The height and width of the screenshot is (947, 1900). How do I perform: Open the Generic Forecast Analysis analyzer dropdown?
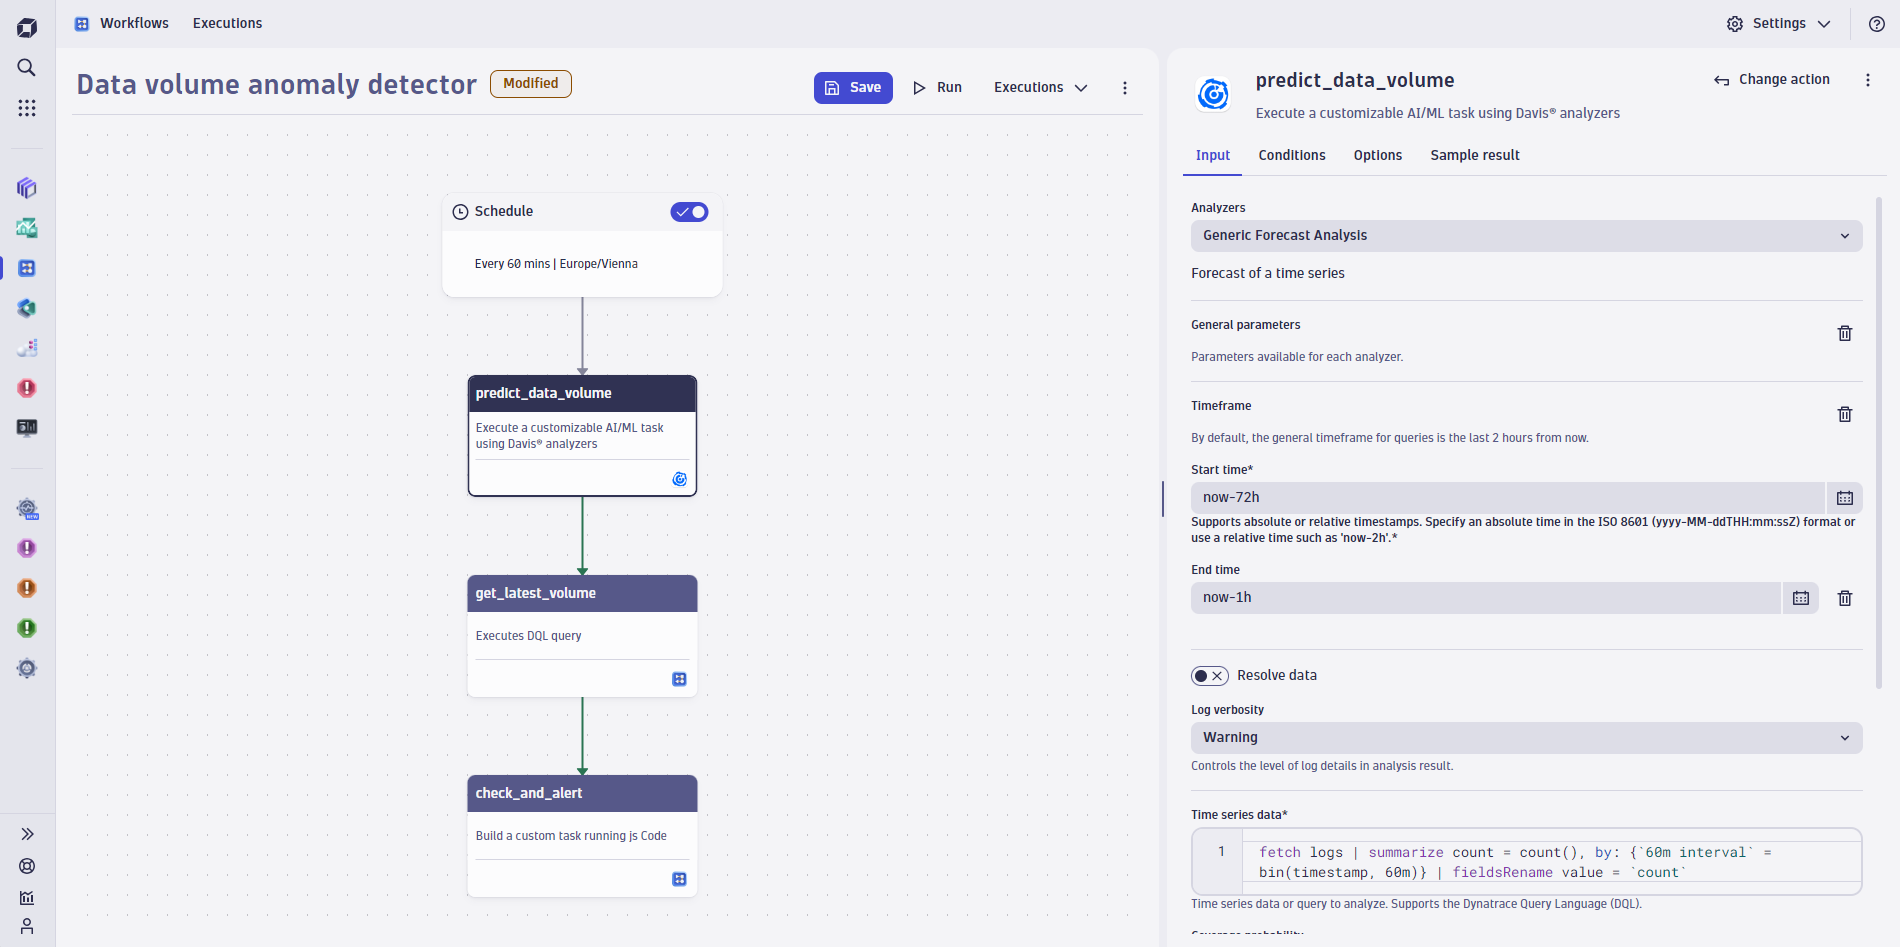tap(1526, 236)
